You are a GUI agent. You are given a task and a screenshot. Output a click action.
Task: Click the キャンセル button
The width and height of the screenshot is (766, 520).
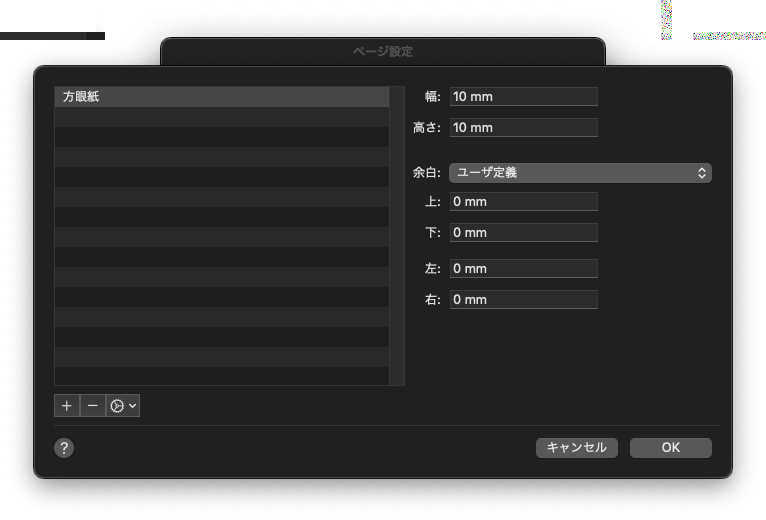(x=577, y=448)
